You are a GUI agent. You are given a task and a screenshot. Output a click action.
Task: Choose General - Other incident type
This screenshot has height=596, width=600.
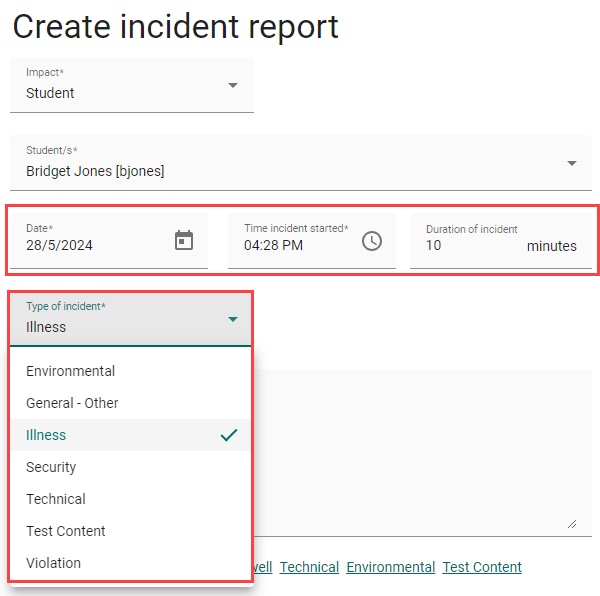[72, 403]
